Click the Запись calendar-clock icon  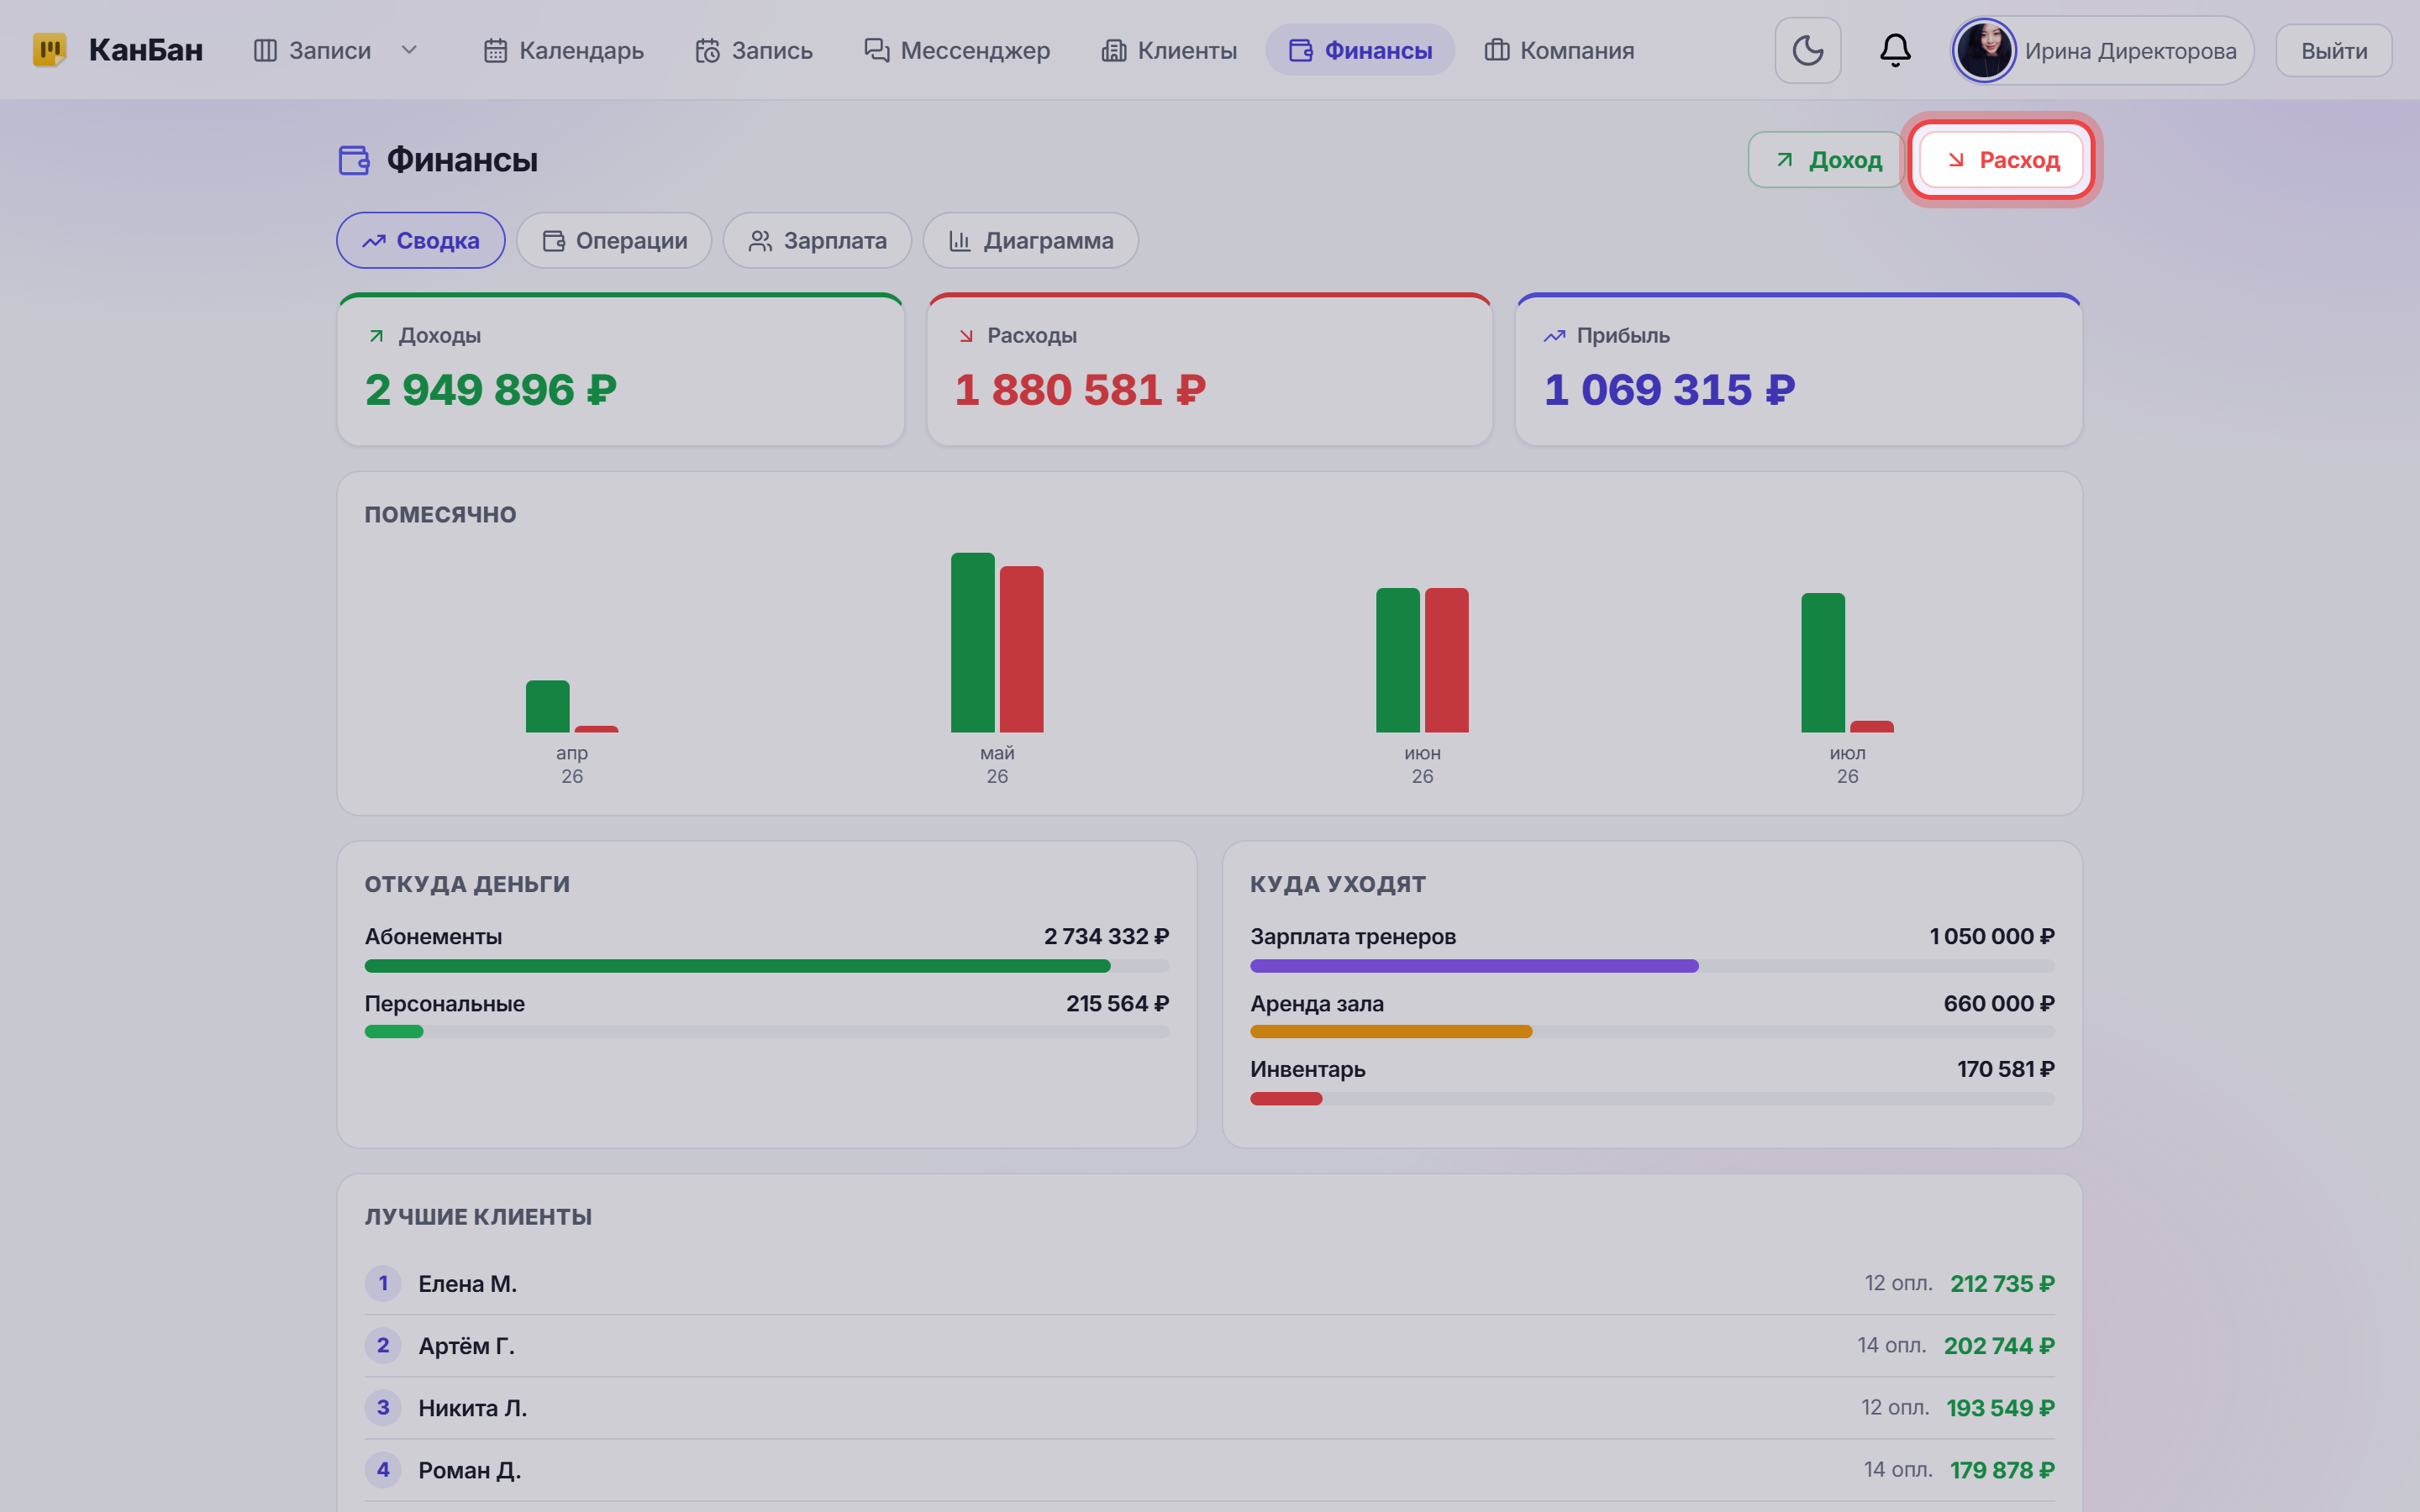coord(708,50)
